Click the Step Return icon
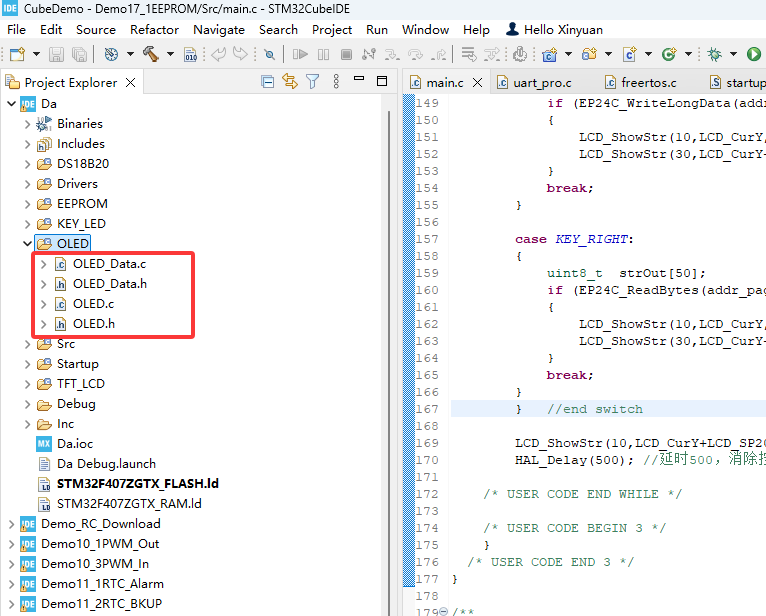 click(439, 54)
